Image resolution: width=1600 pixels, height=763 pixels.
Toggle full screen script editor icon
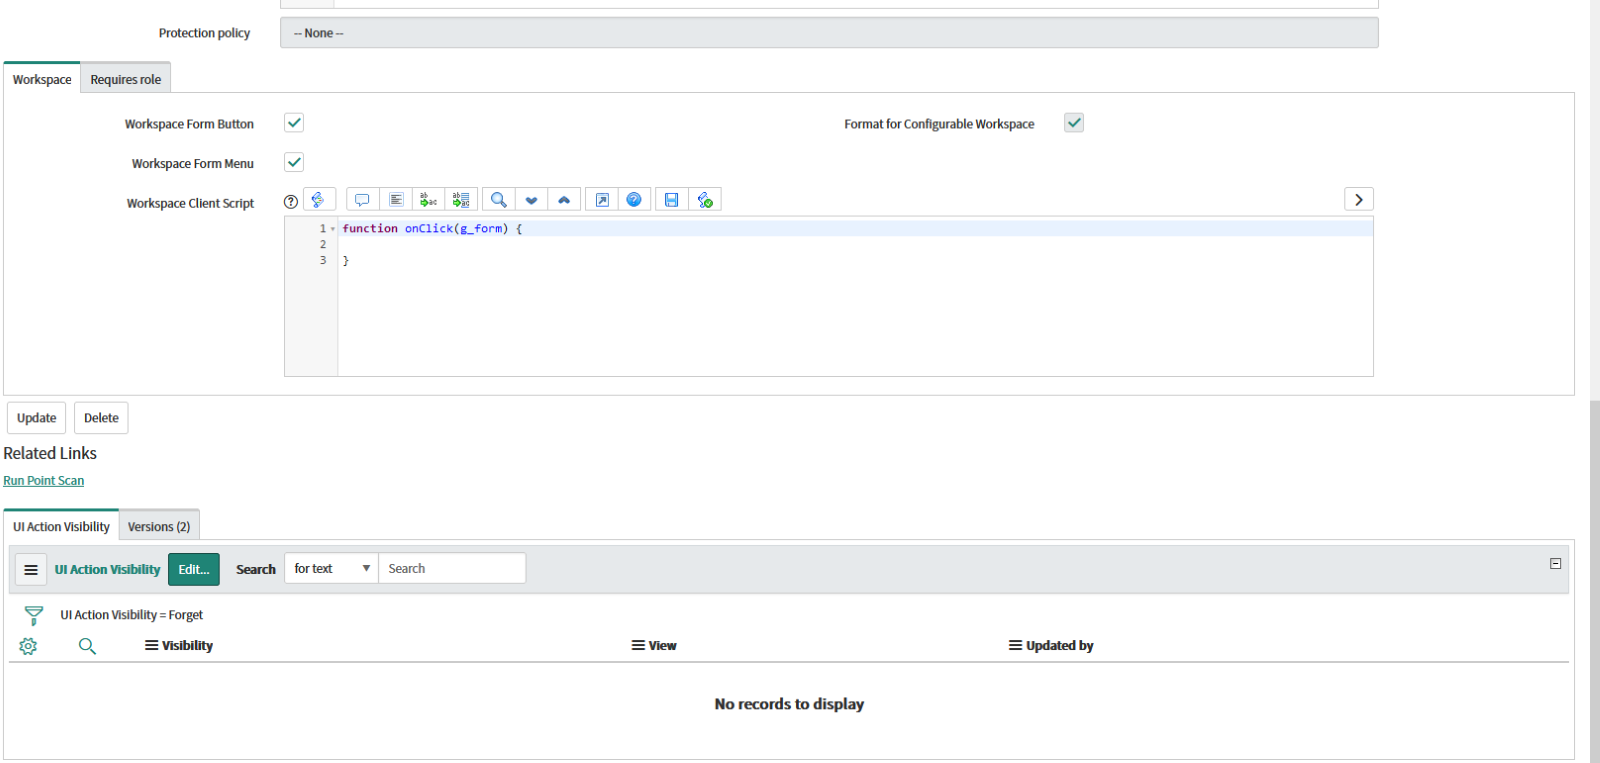(x=602, y=200)
